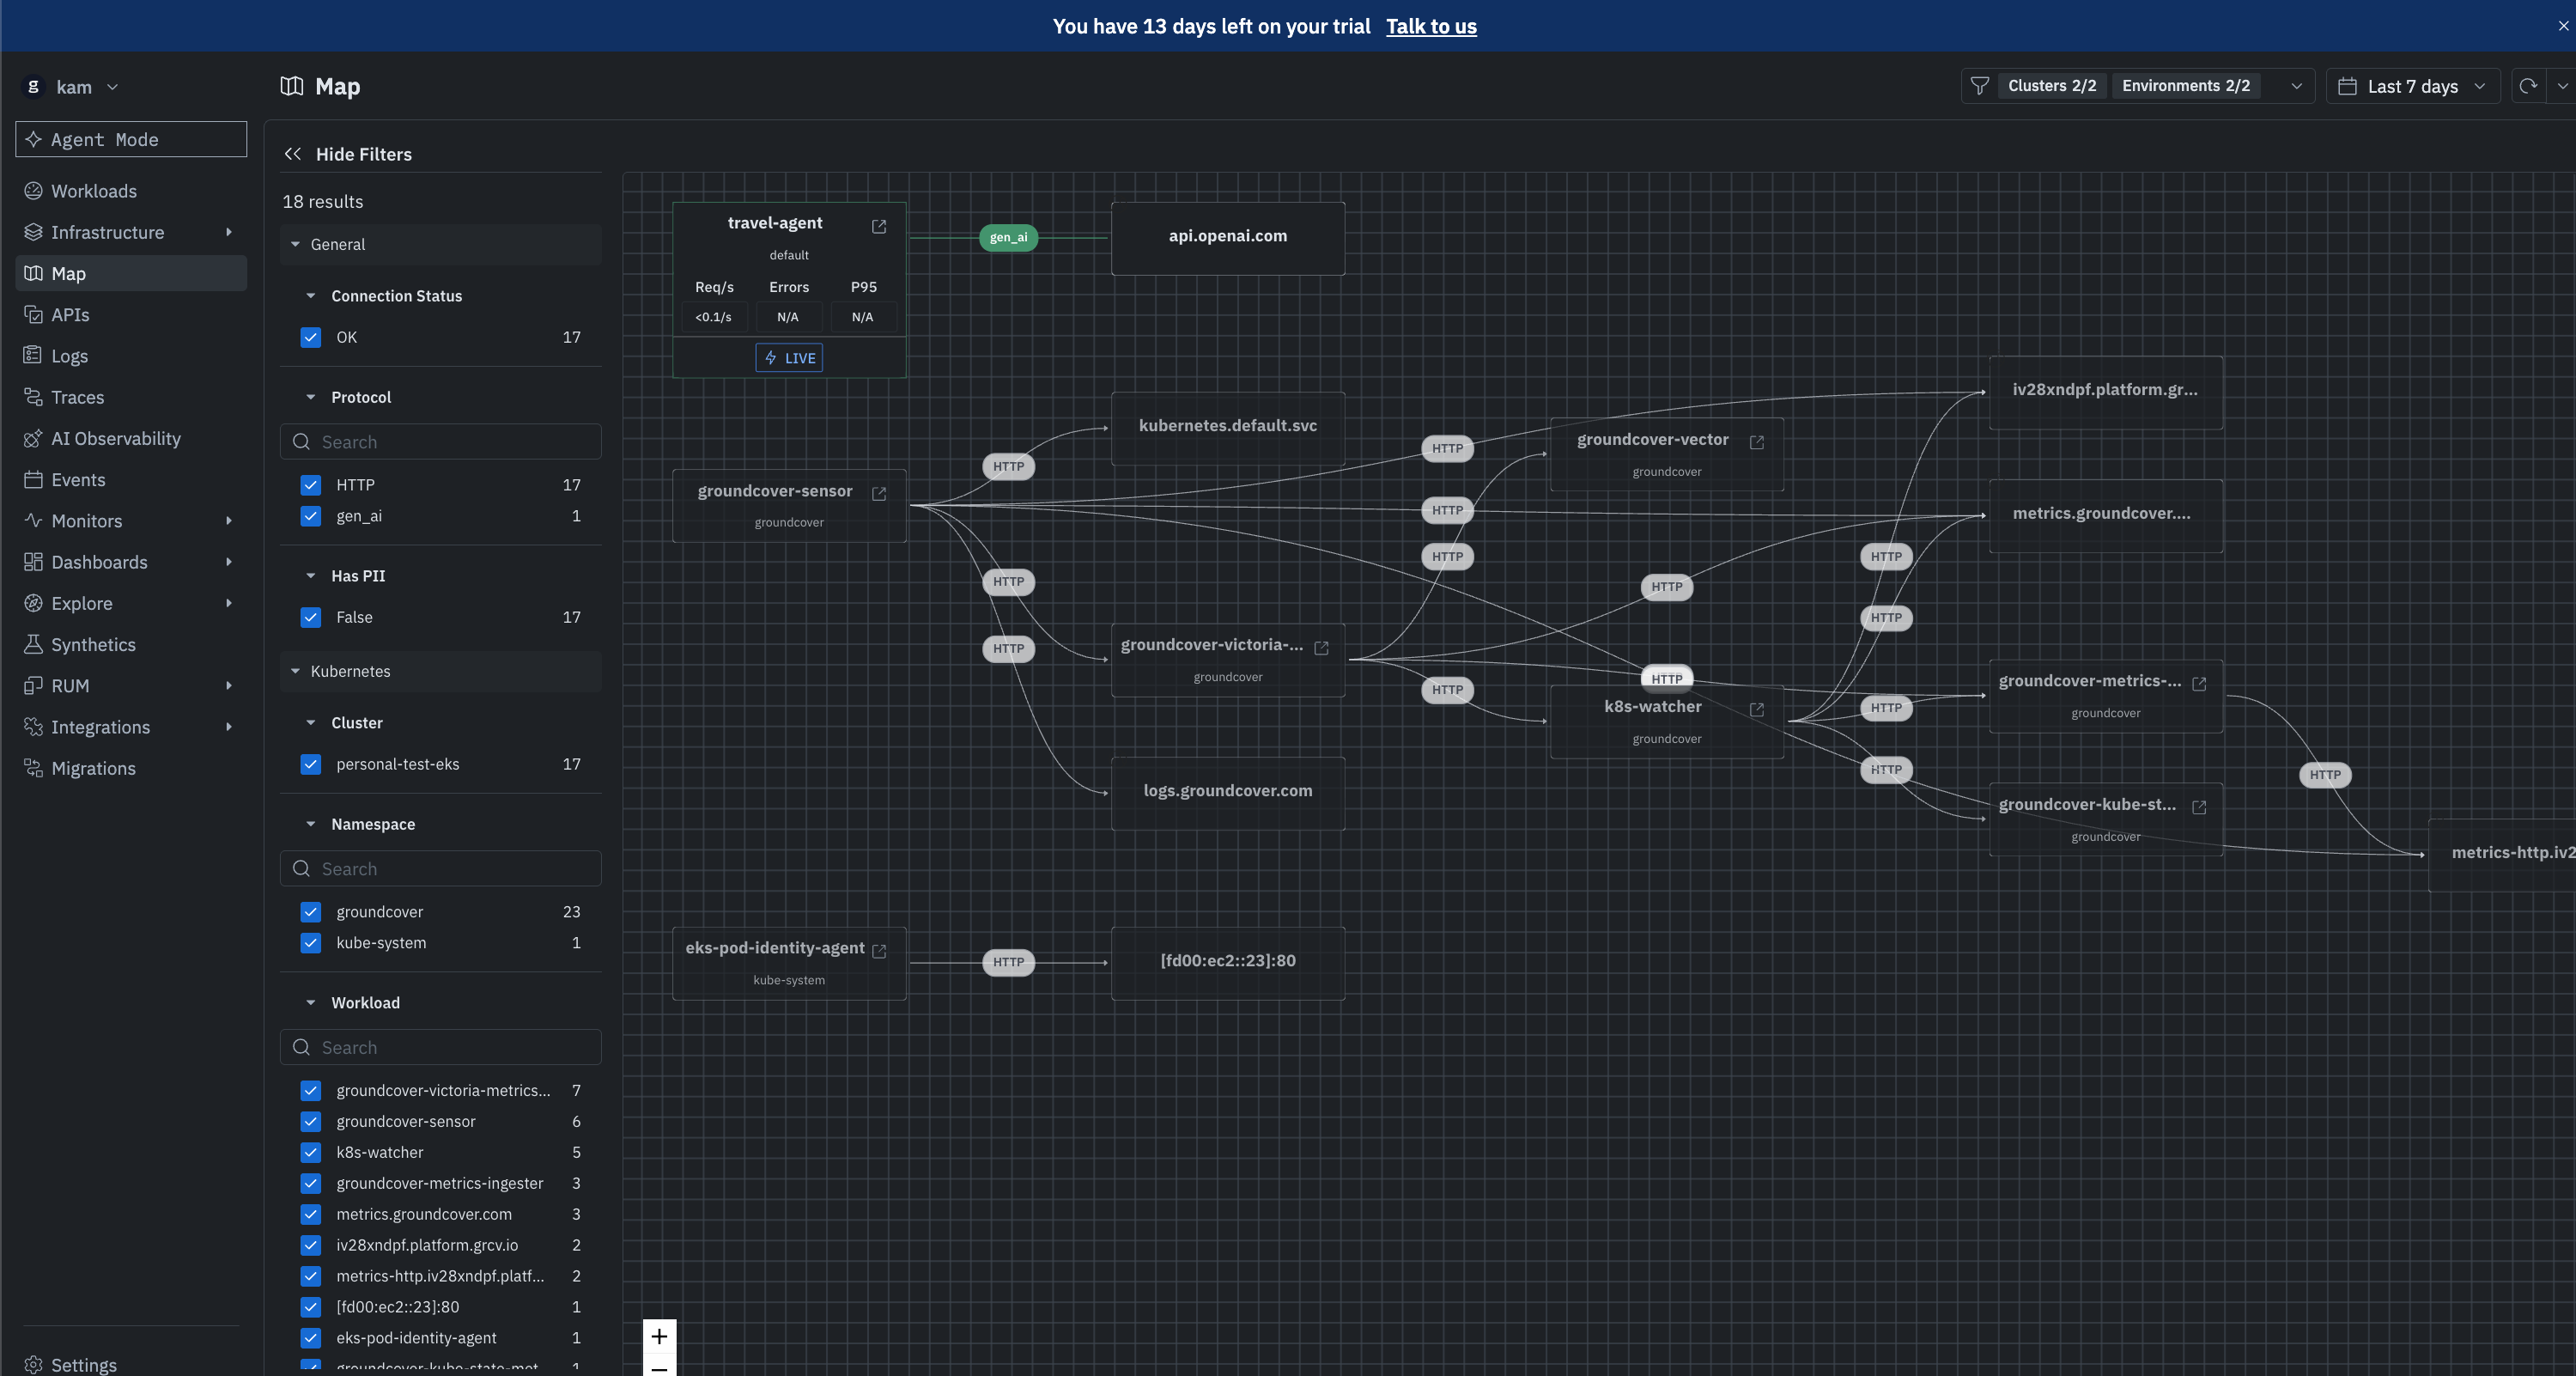The image size is (2576, 1376).
Task: Click the Logs sidebar icon
Action: [33, 356]
